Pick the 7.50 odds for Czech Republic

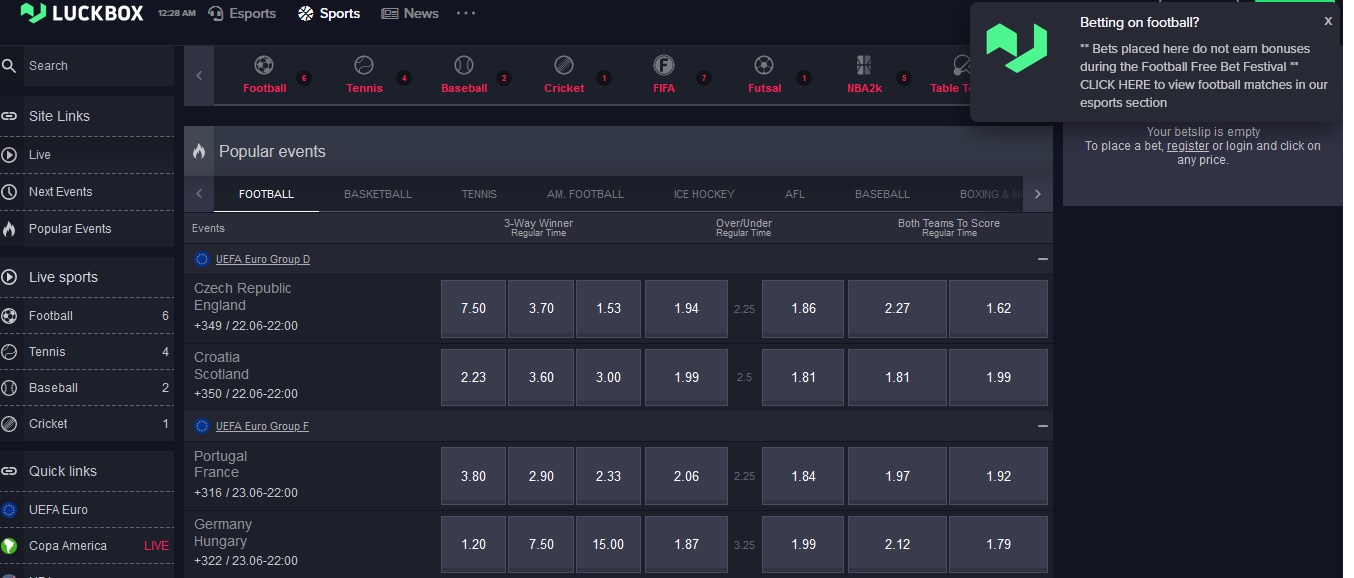point(473,309)
